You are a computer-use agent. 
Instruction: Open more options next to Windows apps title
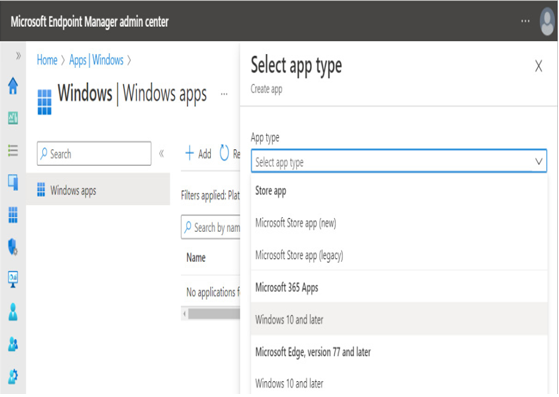224,94
